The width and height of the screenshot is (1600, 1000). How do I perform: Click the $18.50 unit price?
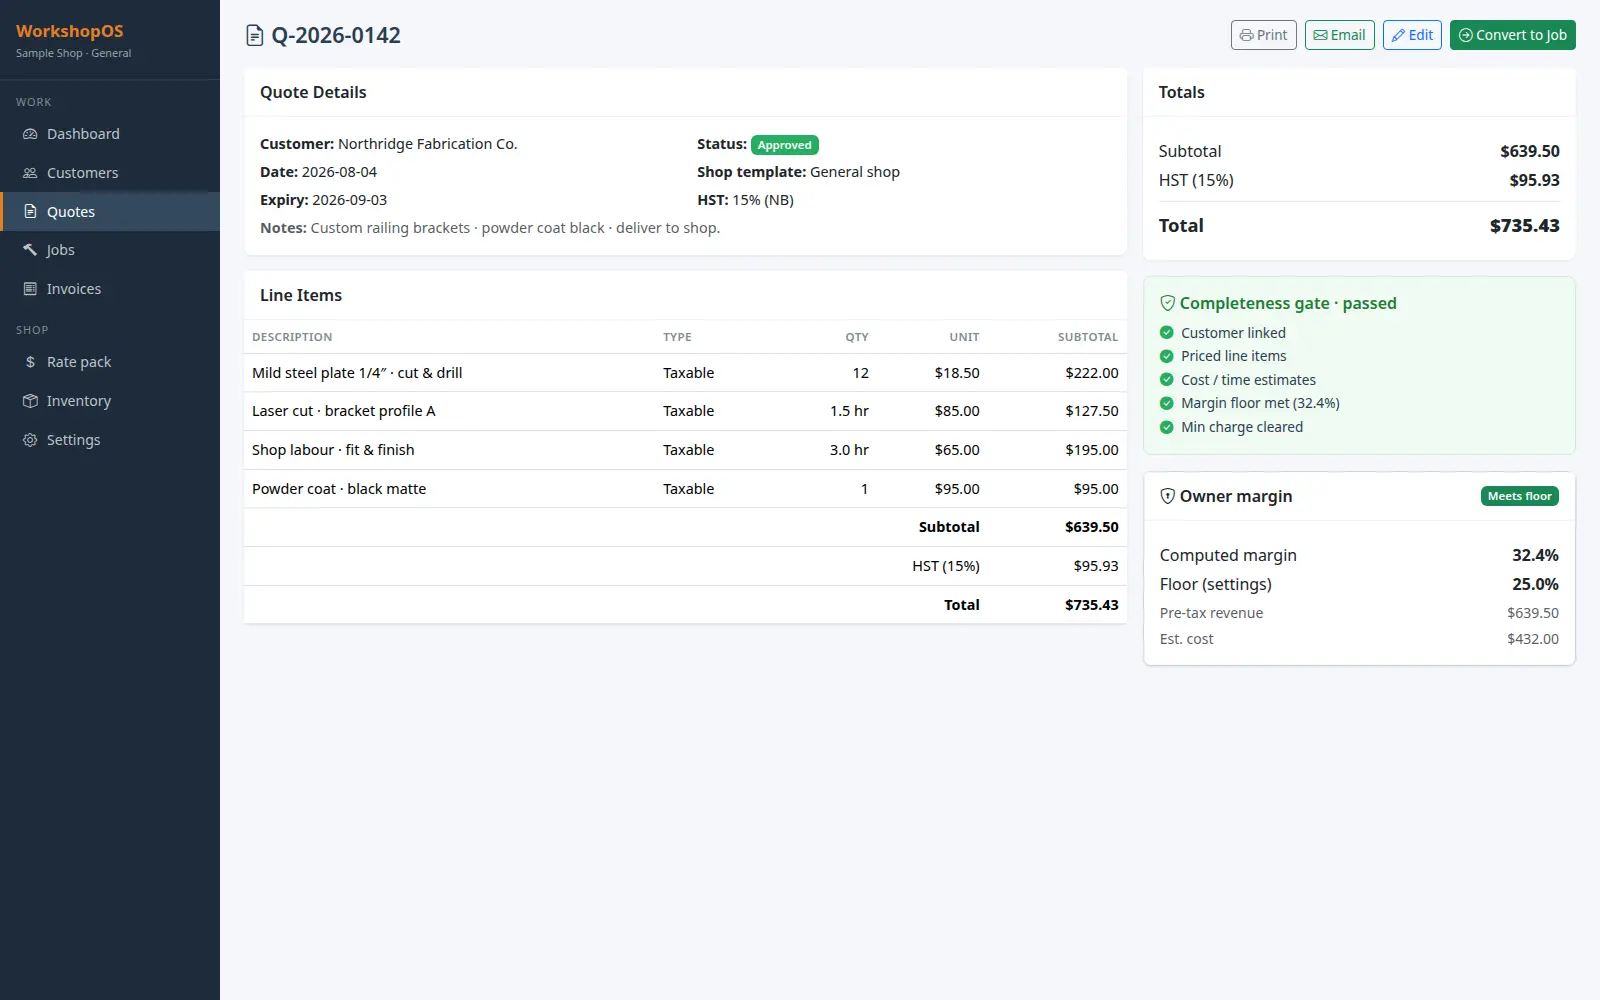click(957, 373)
